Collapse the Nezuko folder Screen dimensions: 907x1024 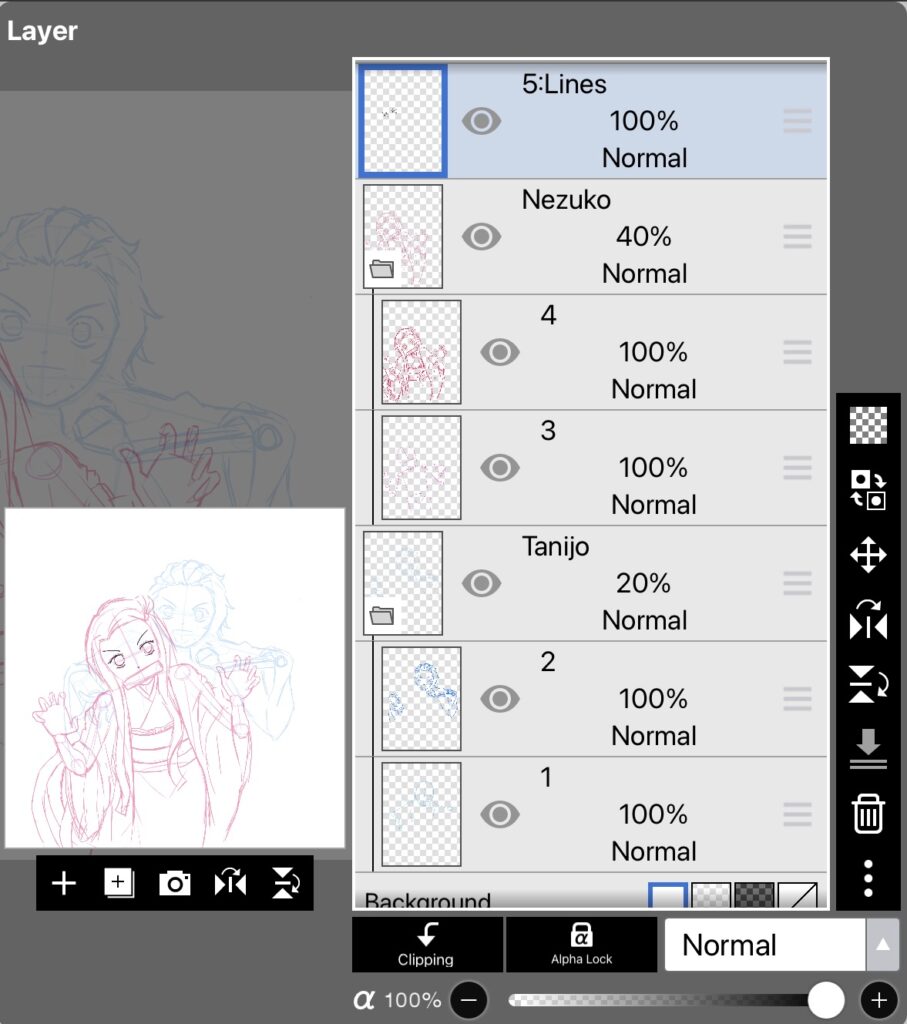(381, 269)
